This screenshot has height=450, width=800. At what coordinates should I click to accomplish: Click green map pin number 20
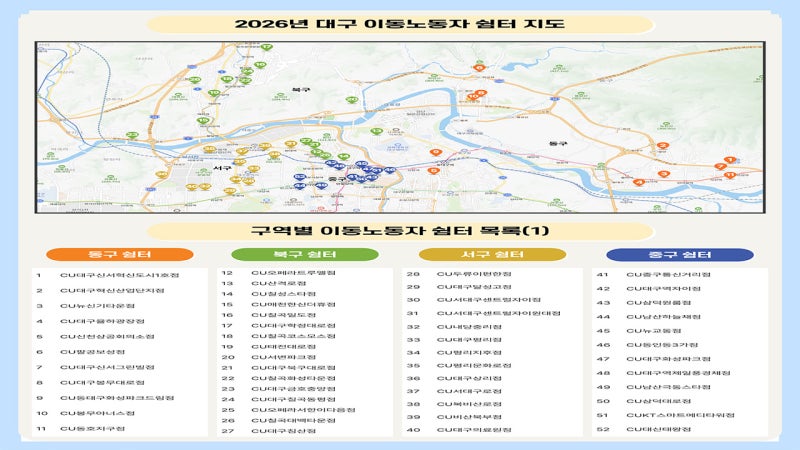(352, 99)
